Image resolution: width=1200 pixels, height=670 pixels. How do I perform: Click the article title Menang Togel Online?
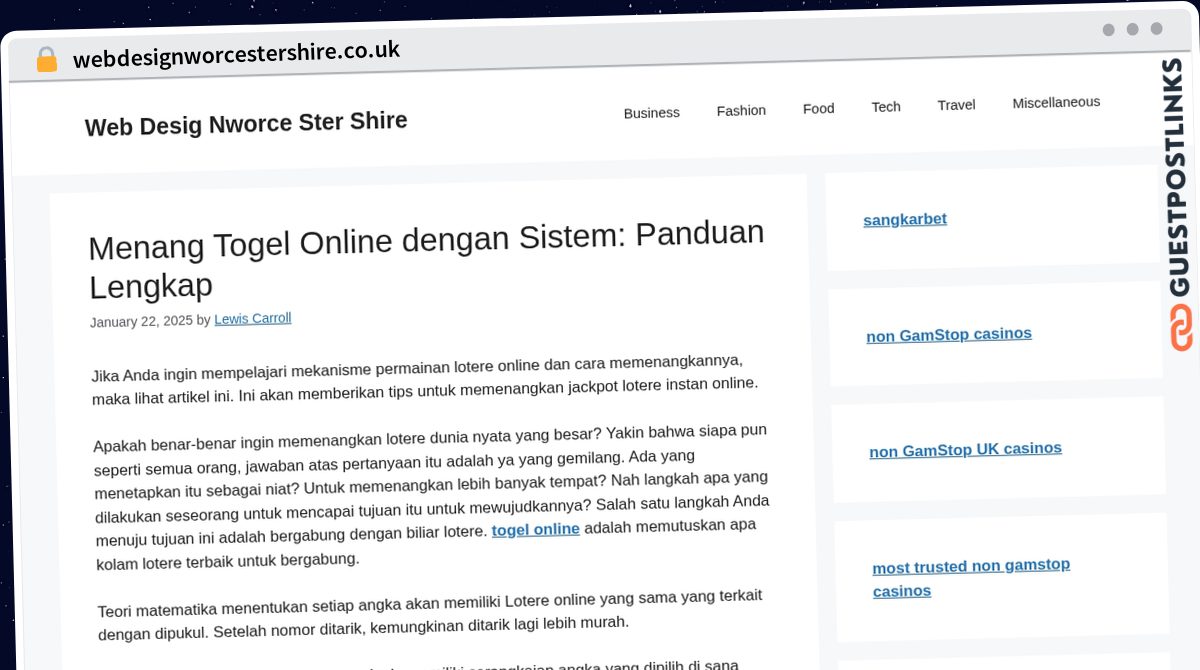tap(427, 260)
